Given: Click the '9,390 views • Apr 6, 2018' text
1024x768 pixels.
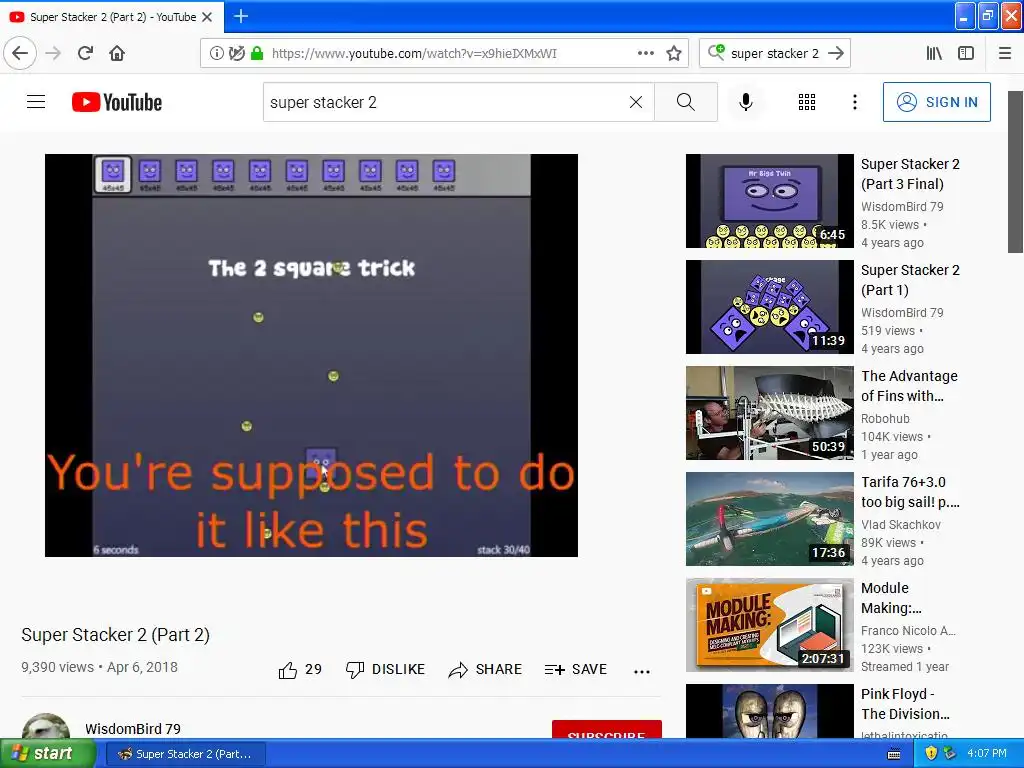Looking at the screenshot, I should point(99,667).
